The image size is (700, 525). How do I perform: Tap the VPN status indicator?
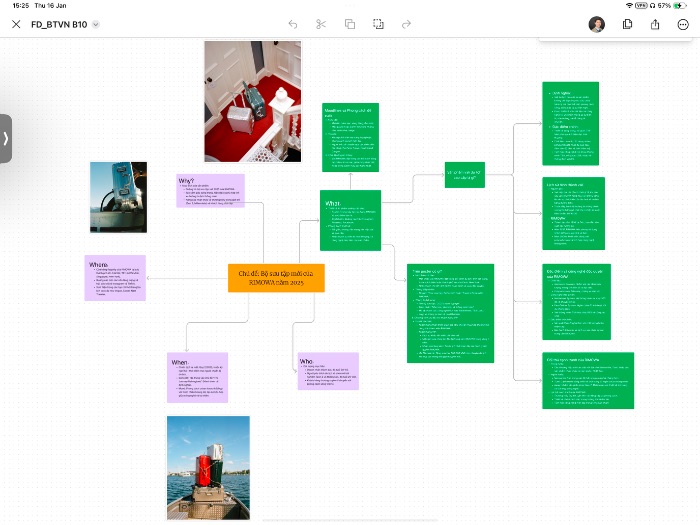[x=641, y=5]
